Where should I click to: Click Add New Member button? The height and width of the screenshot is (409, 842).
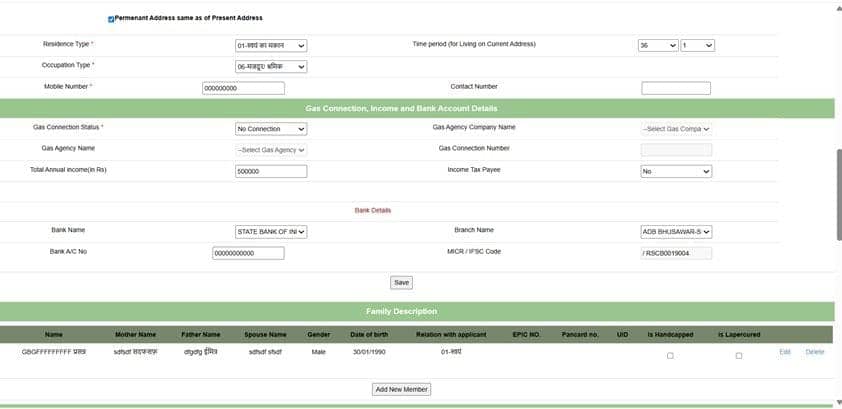tap(401, 389)
